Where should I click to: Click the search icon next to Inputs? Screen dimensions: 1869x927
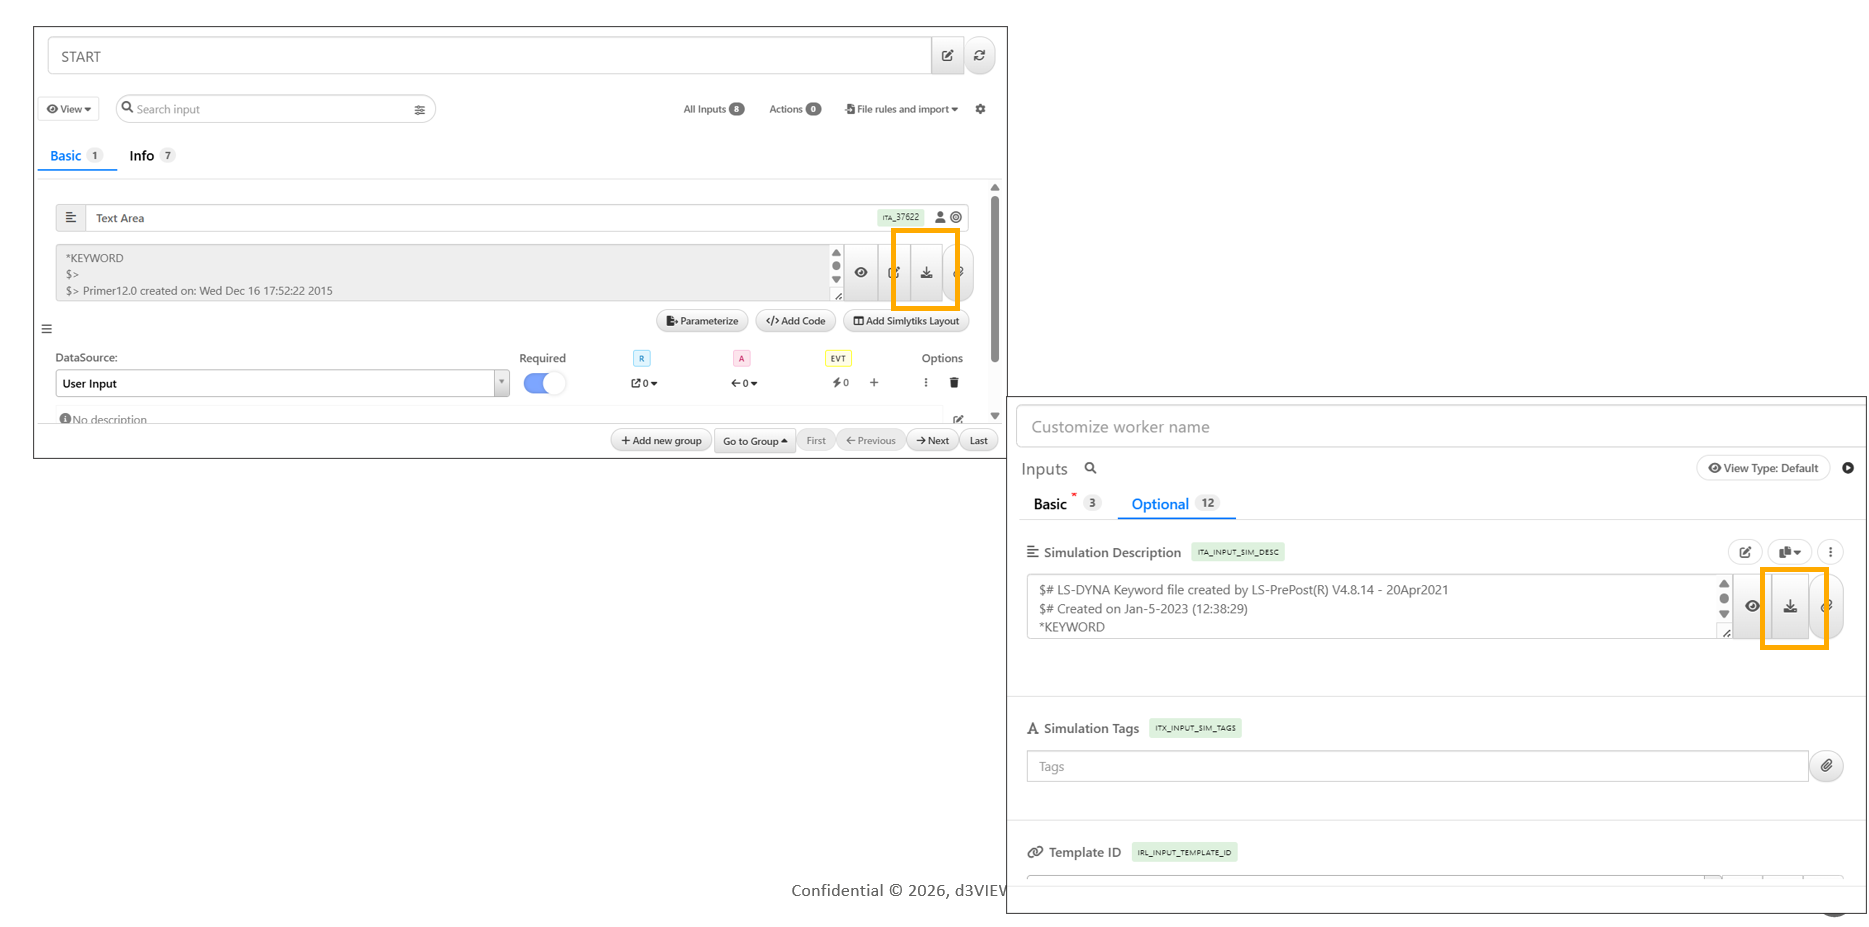[1091, 468]
